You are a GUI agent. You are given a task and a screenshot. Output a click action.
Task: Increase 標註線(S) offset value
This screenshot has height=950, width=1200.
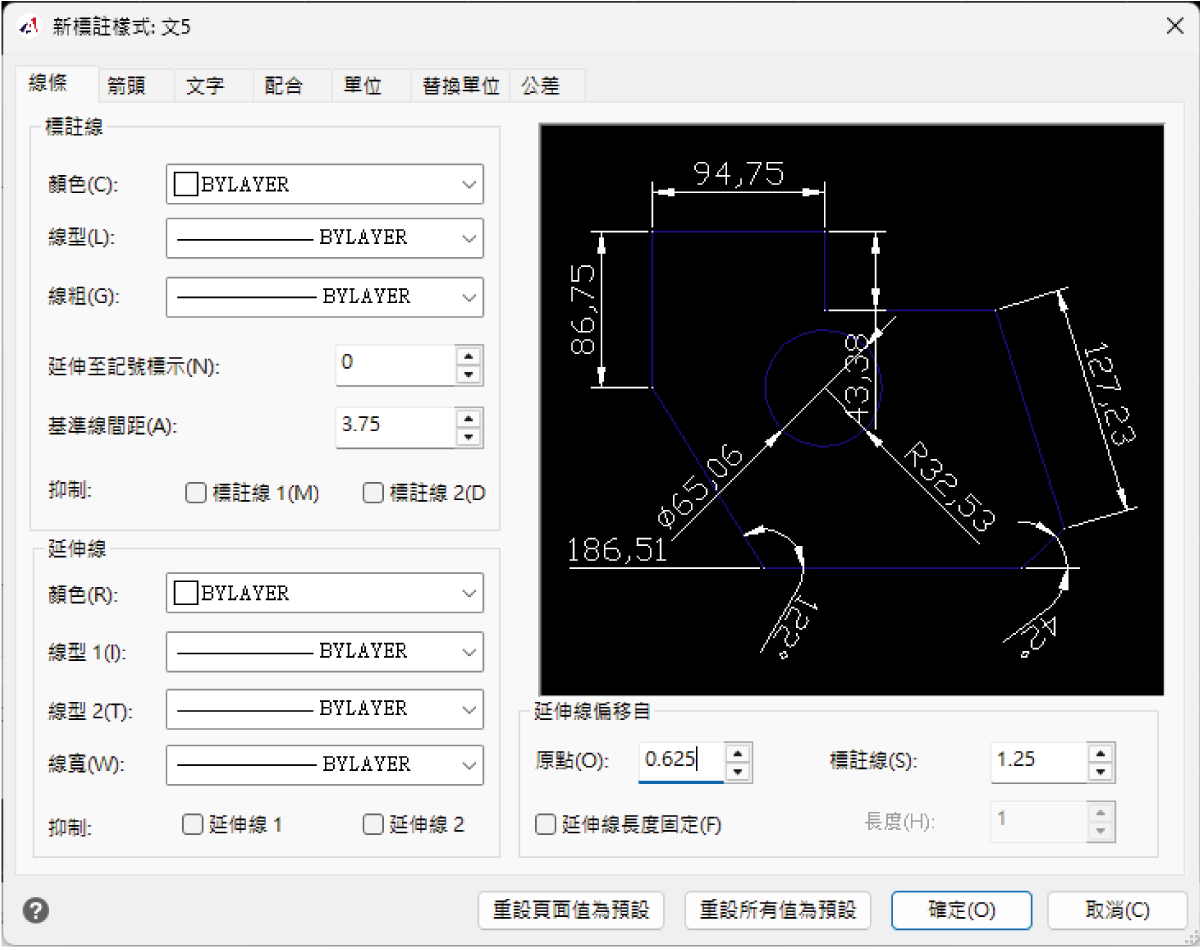click(x=1101, y=752)
